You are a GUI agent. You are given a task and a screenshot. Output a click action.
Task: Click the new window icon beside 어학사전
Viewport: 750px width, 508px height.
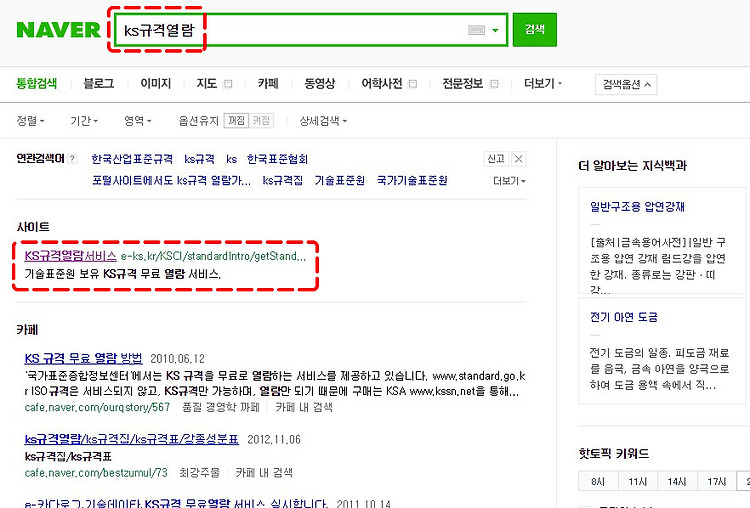[x=412, y=84]
